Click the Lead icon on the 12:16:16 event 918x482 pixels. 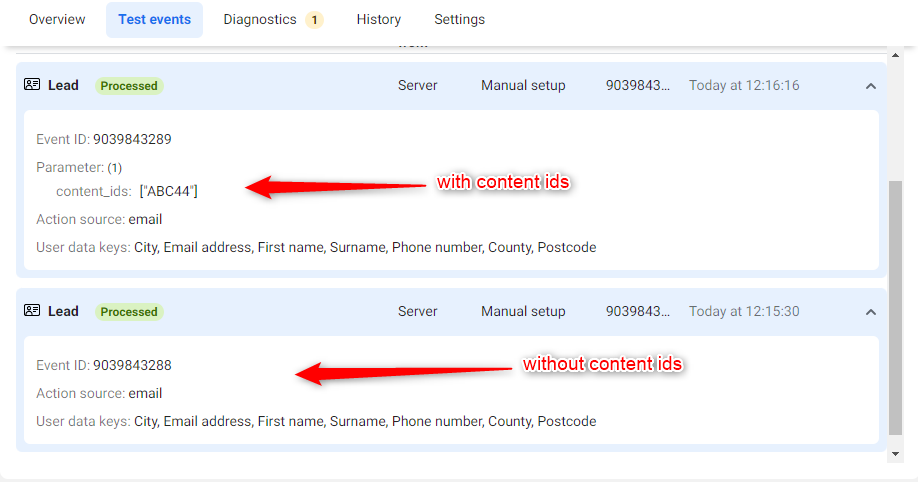(x=32, y=84)
